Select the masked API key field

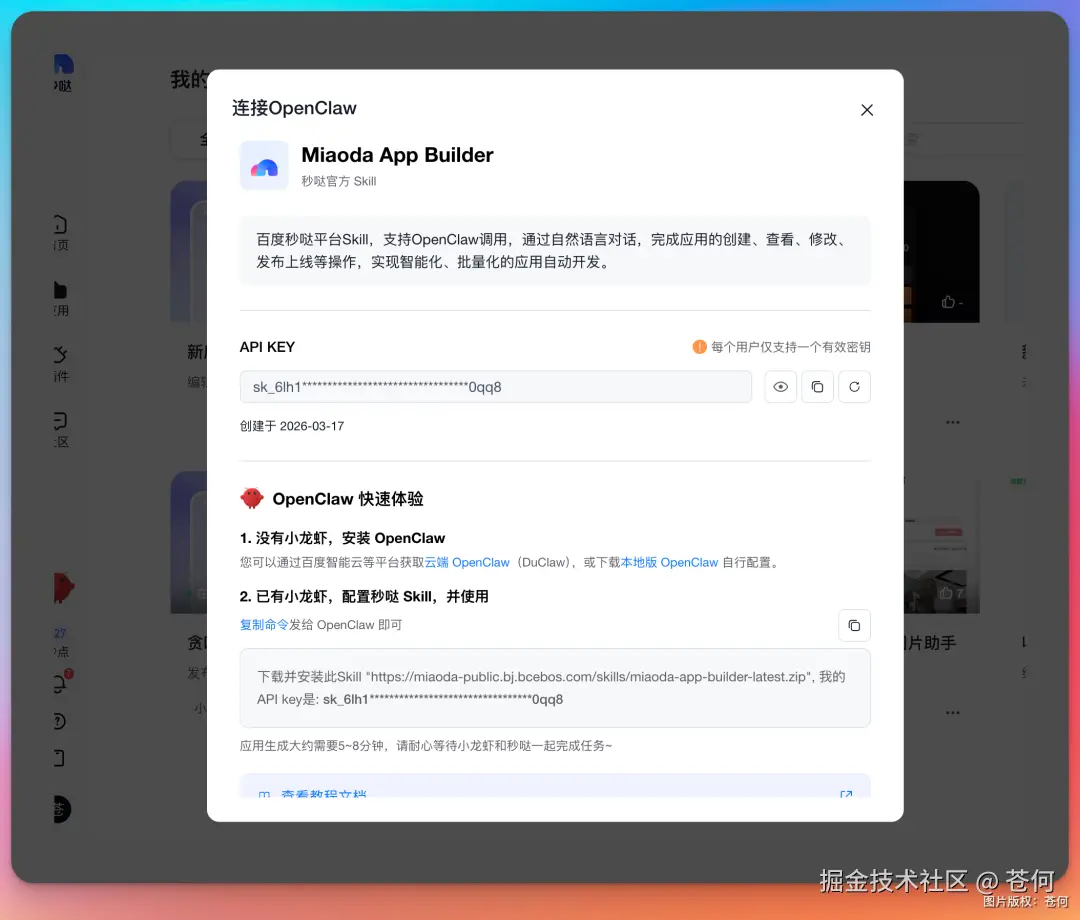[495, 387]
